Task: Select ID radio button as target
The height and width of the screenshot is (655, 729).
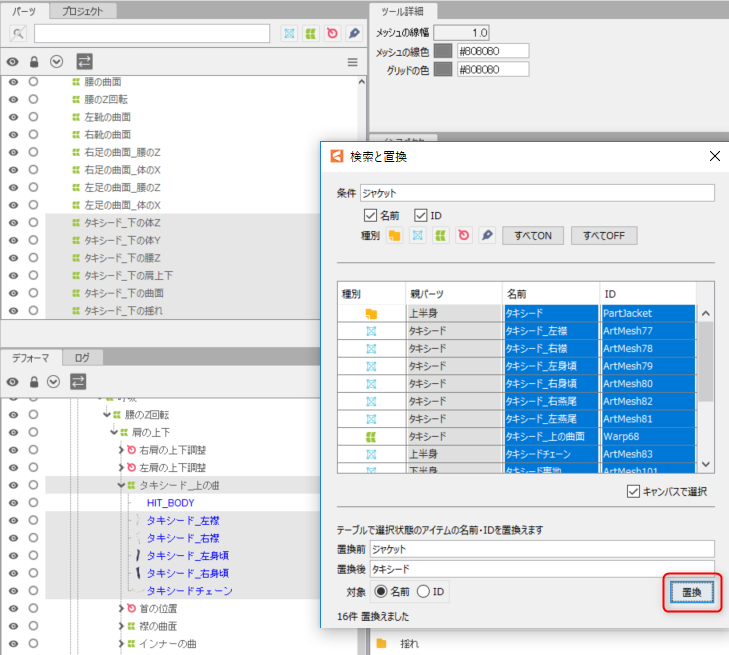Action: coord(423,591)
